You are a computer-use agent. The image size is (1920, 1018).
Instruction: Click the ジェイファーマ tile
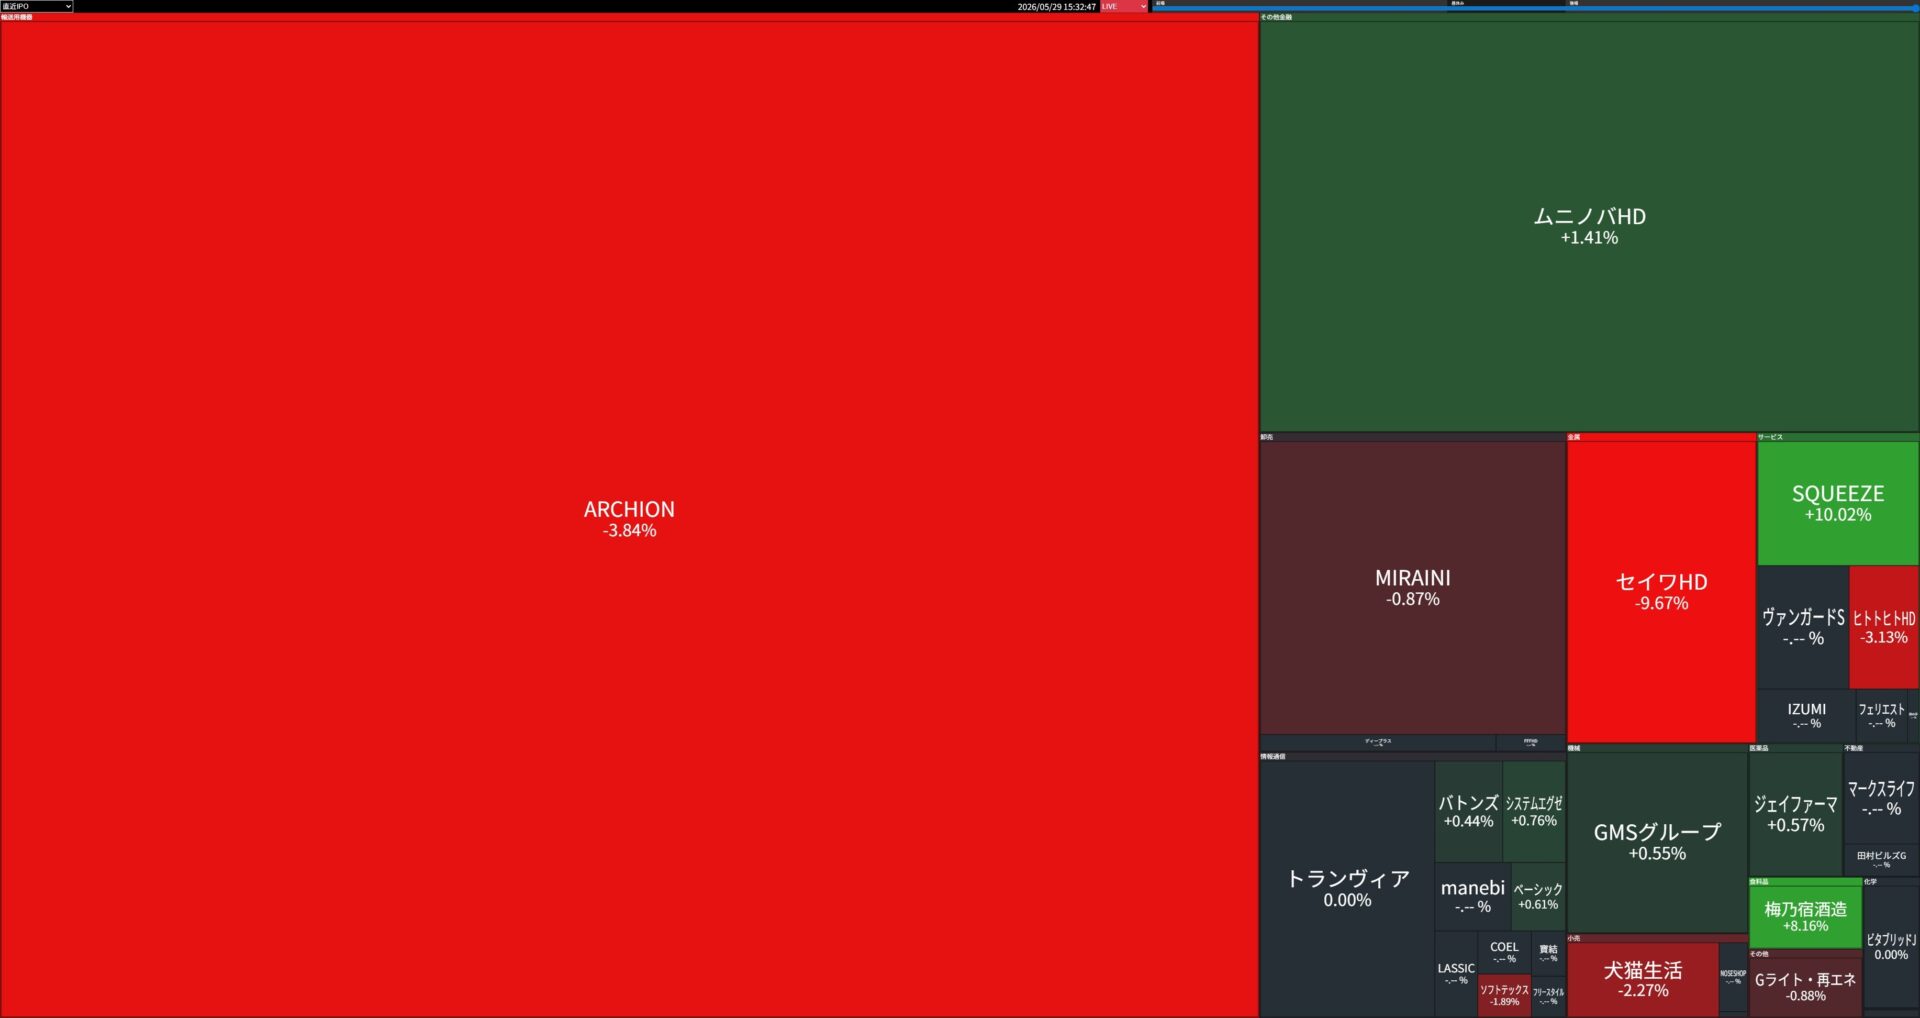coord(1795,814)
